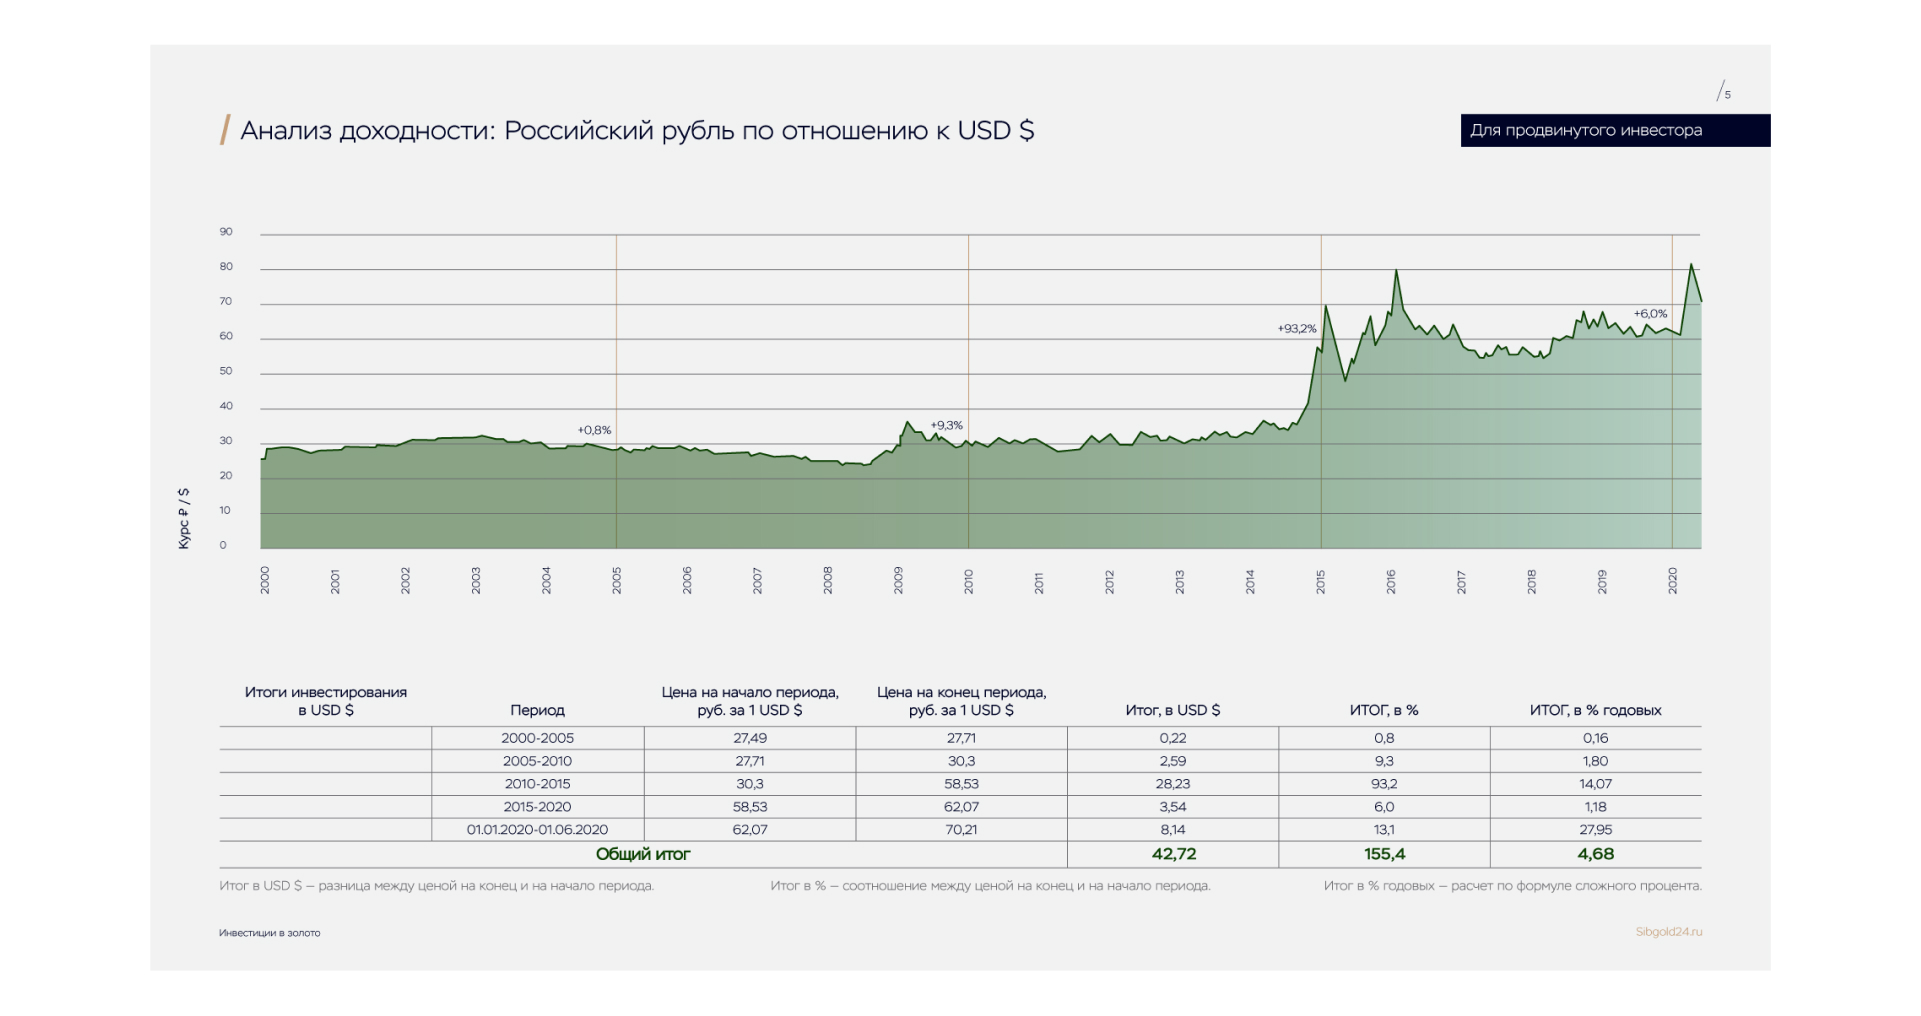Click the orange slash beside the slide title
Screen dimensions: 1921x1016
click(x=225, y=130)
